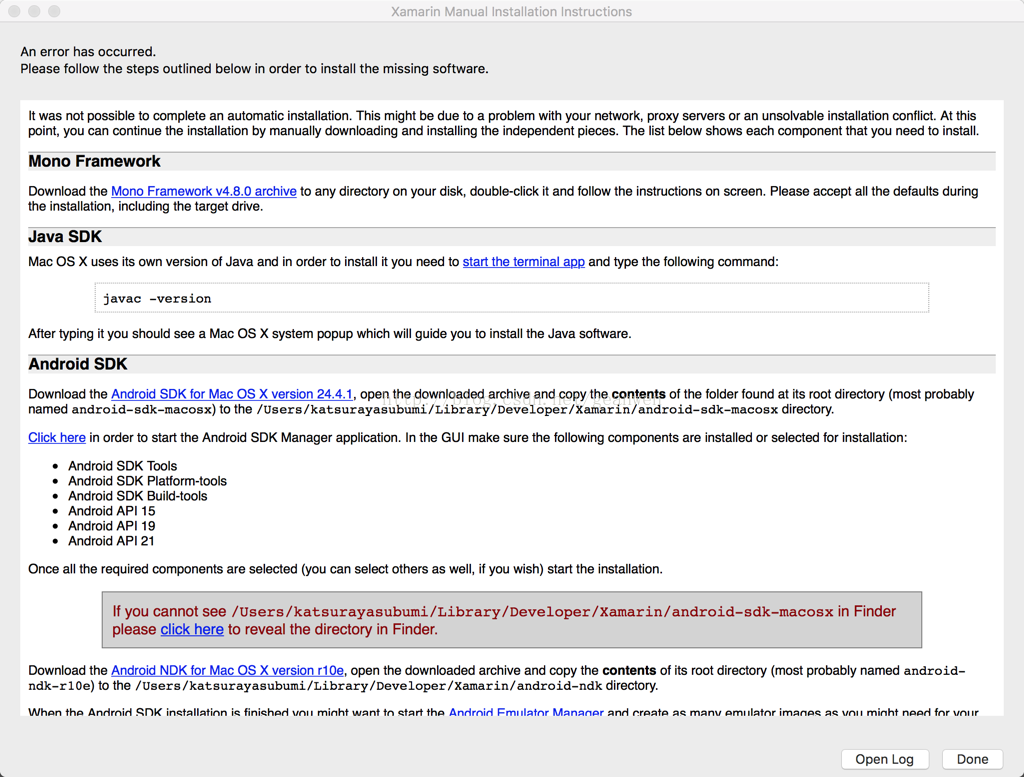The width and height of the screenshot is (1024, 777).
Task: Click the 'Android SDK Tools' list item
Action: pyautogui.click(x=123, y=466)
